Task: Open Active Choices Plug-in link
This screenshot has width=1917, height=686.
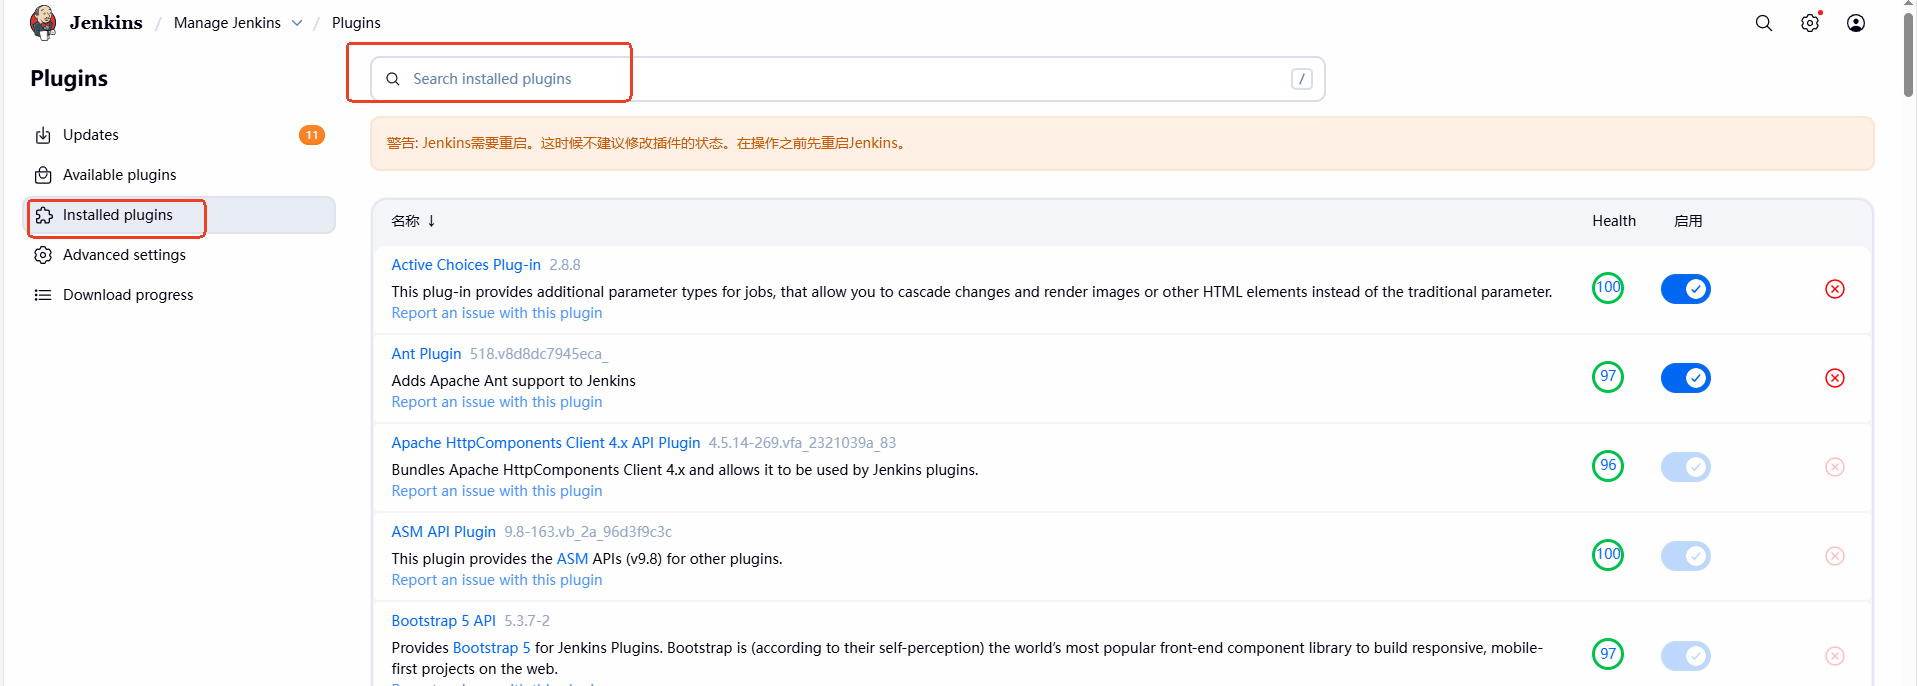Action: coord(466,265)
